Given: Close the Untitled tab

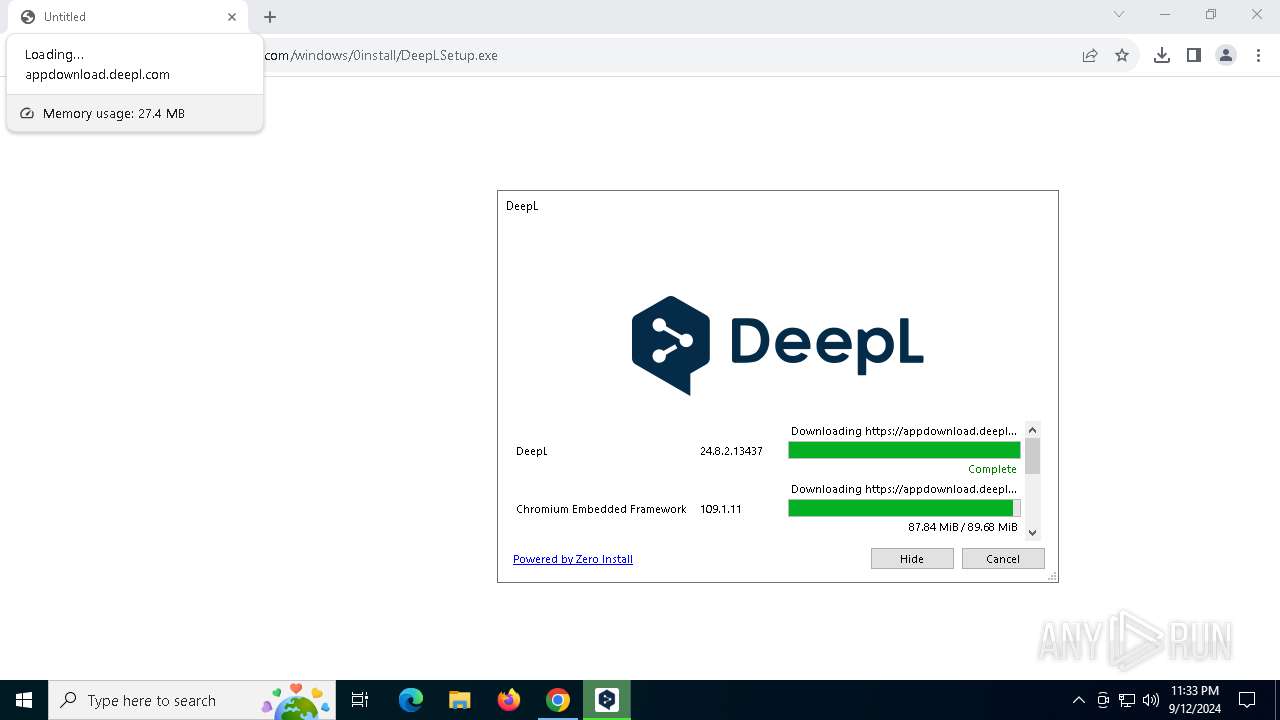Looking at the screenshot, I should [x=232, y=17].
